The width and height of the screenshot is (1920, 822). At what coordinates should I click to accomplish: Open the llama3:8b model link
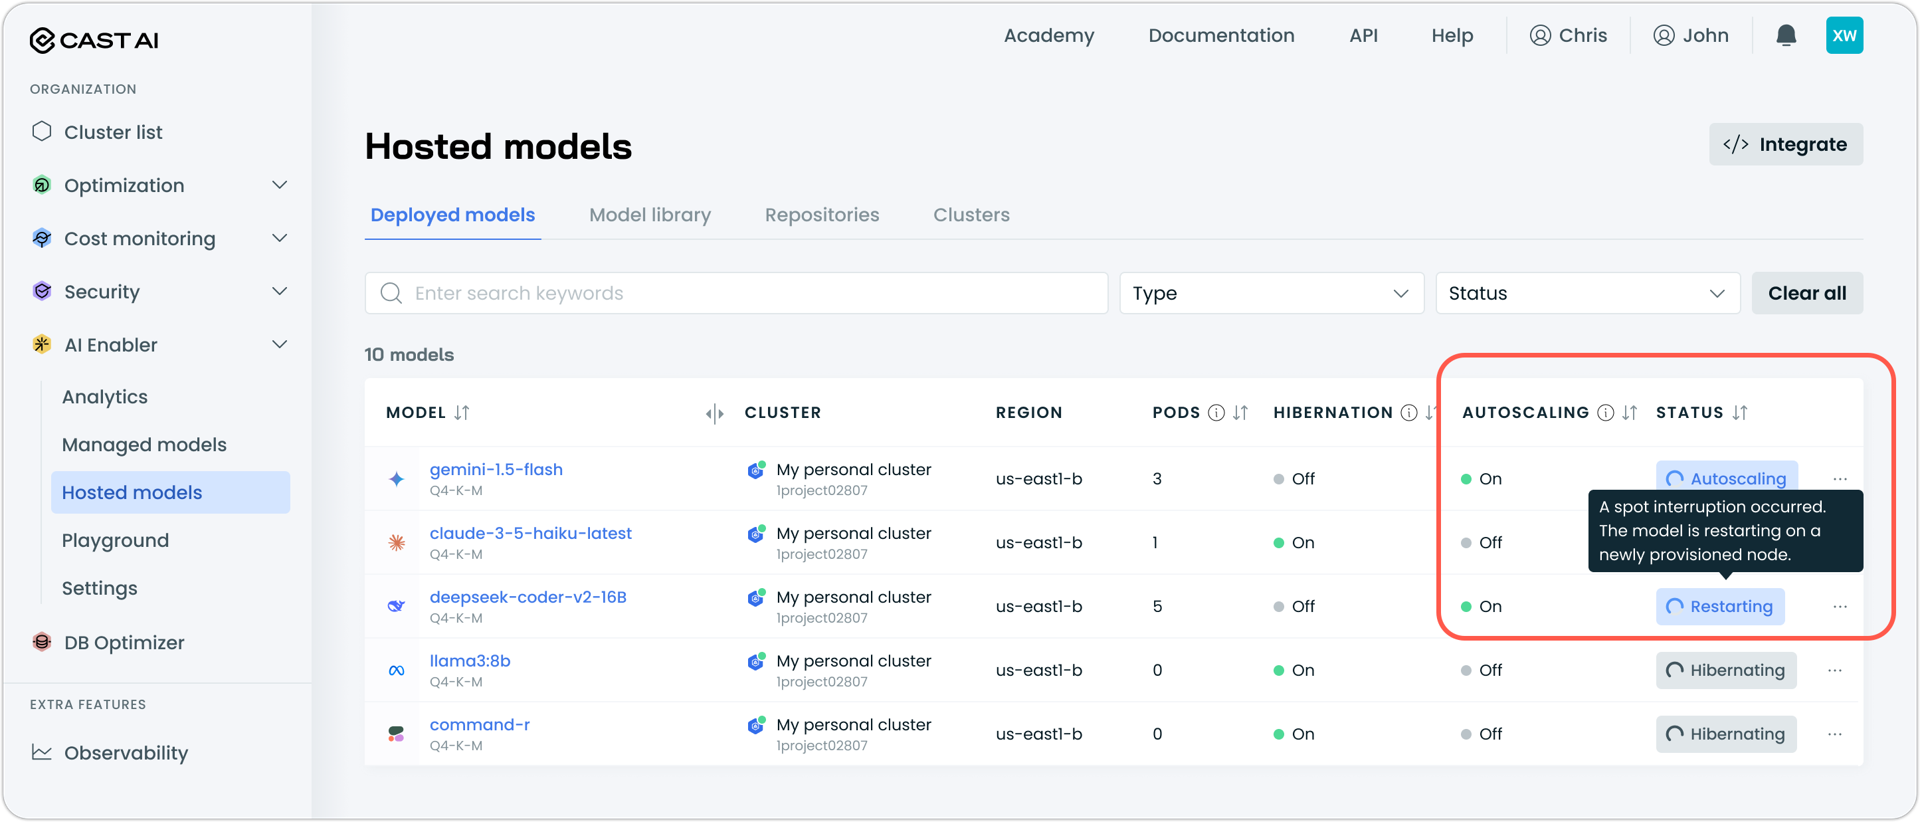coord(470,662)
